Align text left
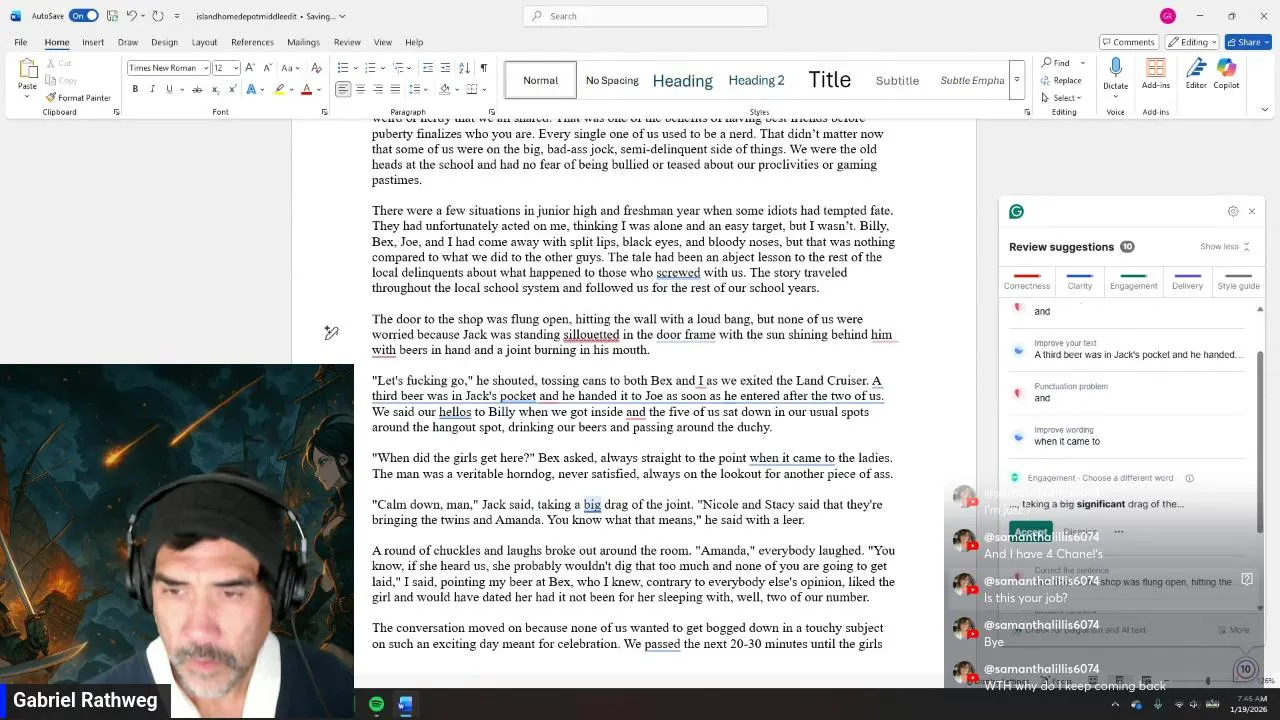This screenshot has height=720, width=1280. pos(343,90)
